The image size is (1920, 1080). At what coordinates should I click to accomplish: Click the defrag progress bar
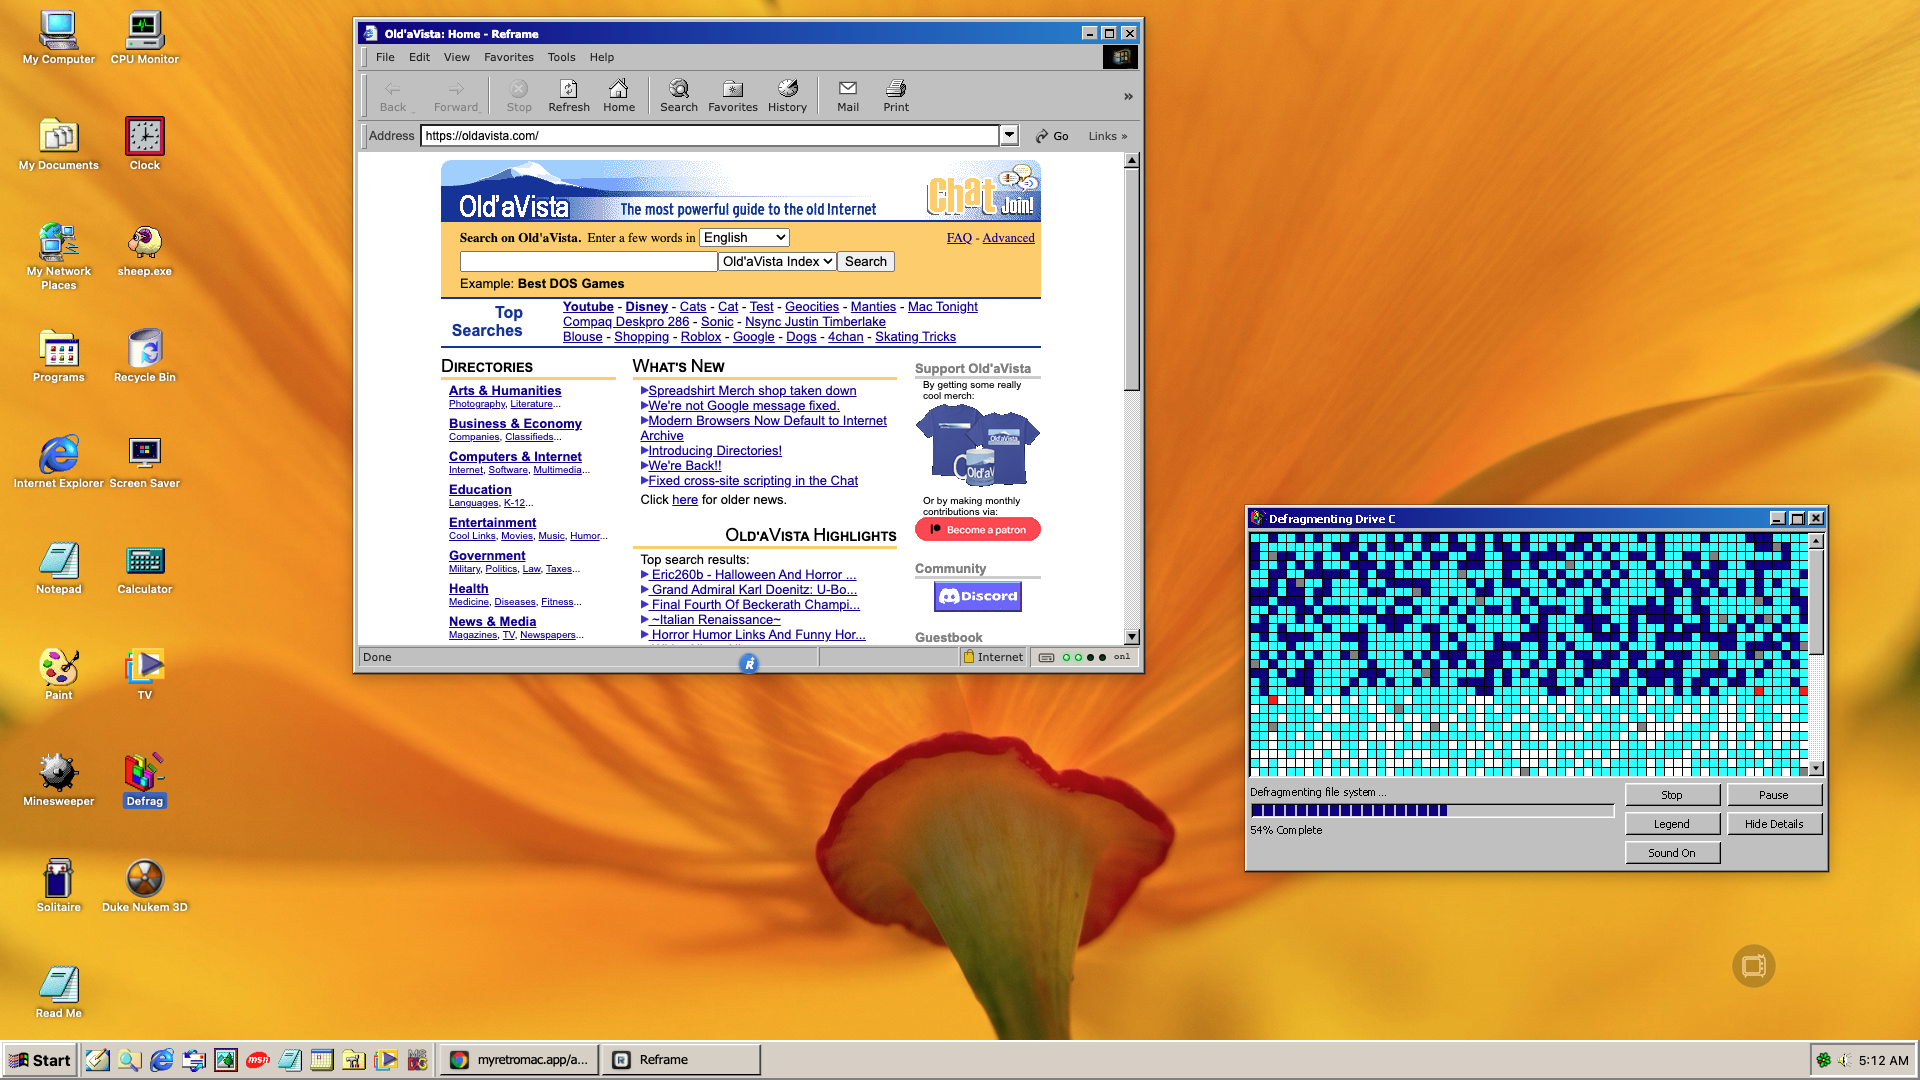pyautogui.click(x=1432, y=811)
